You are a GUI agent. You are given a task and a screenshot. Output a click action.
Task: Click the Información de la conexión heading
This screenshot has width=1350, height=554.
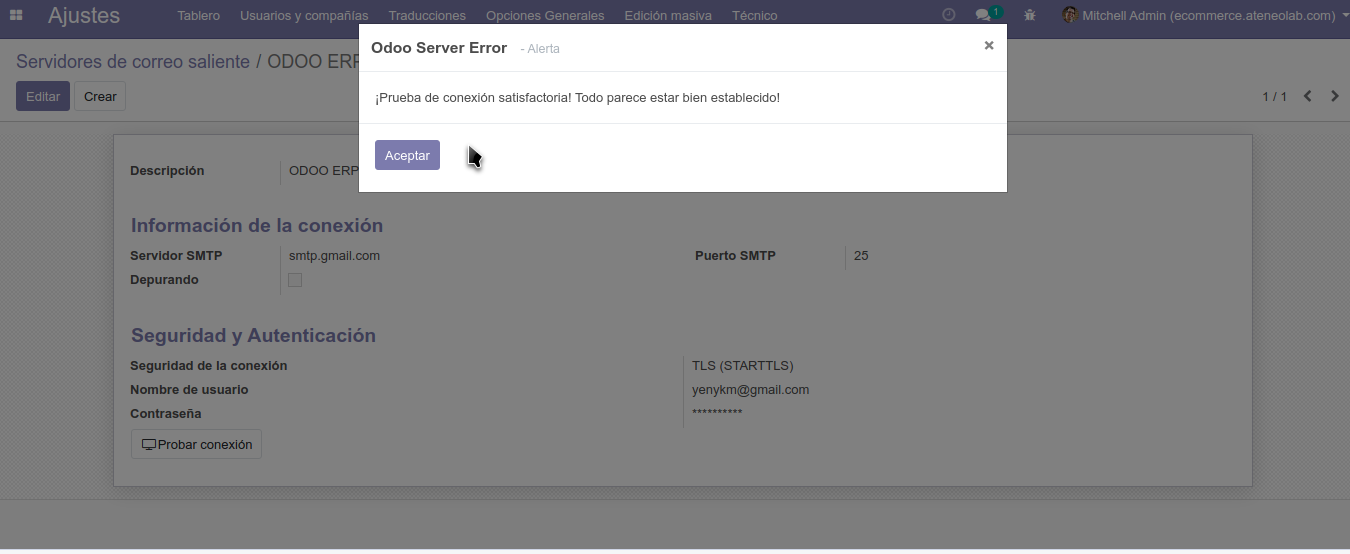(257, 225)
